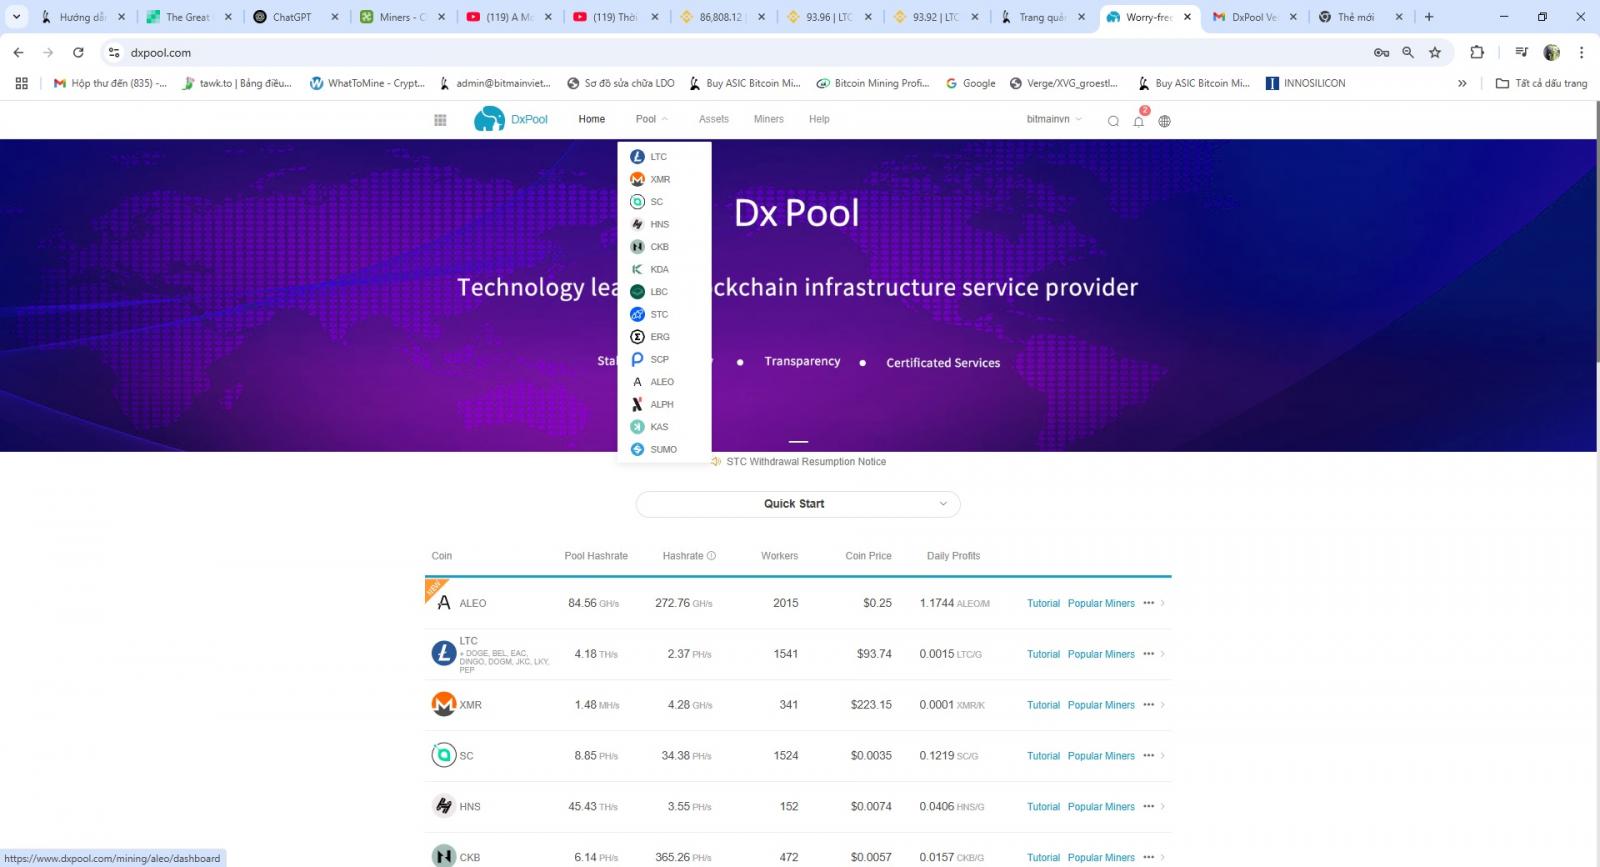
Task: Open the STC Withdrawal Resumption Notice
Action: point(806,462)
